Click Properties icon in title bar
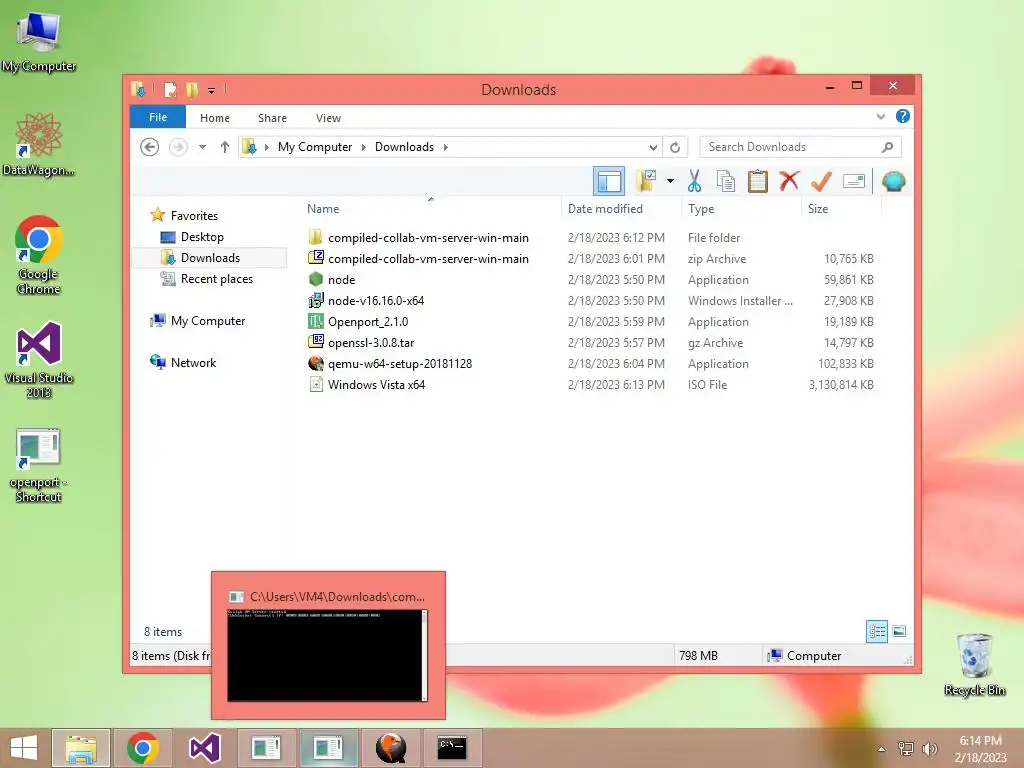Image resolution: width=1024 pixels, height=768 pixels. pos(170,89)
